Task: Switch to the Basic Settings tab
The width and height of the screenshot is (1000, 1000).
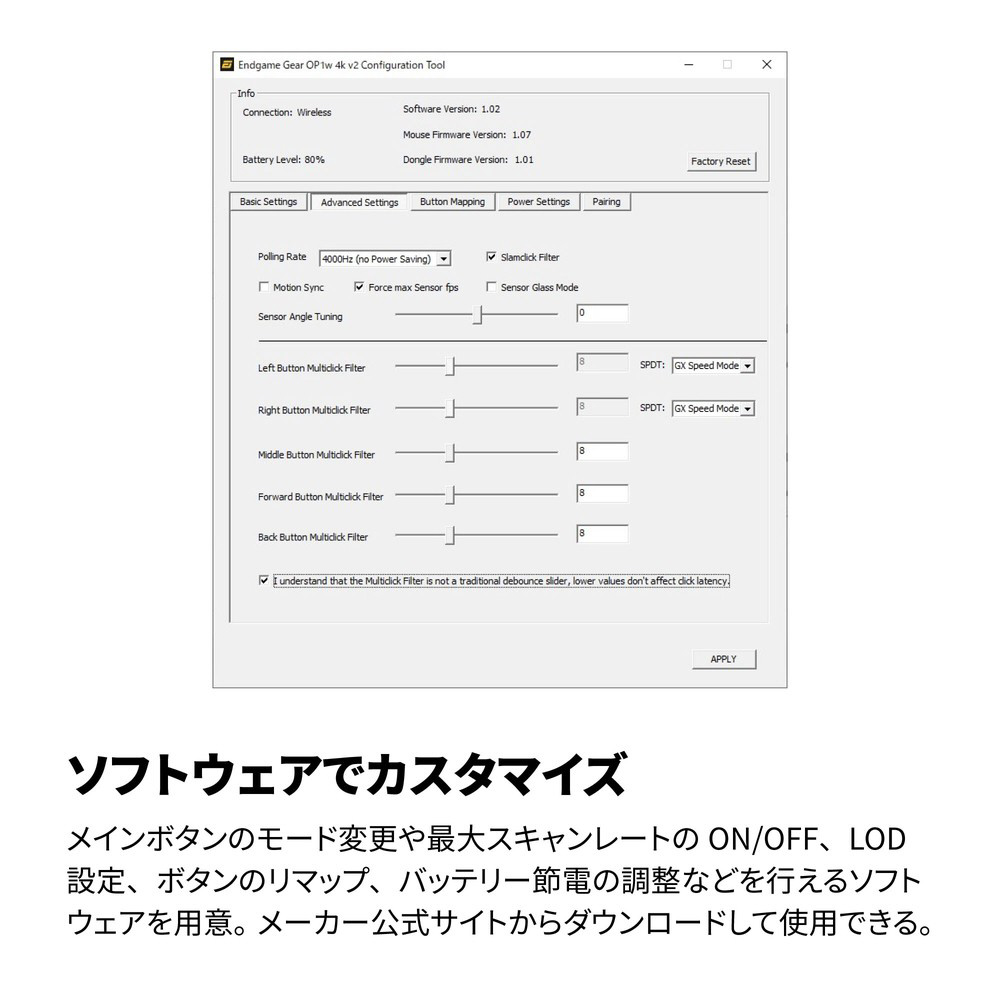Action: point(268,202)
